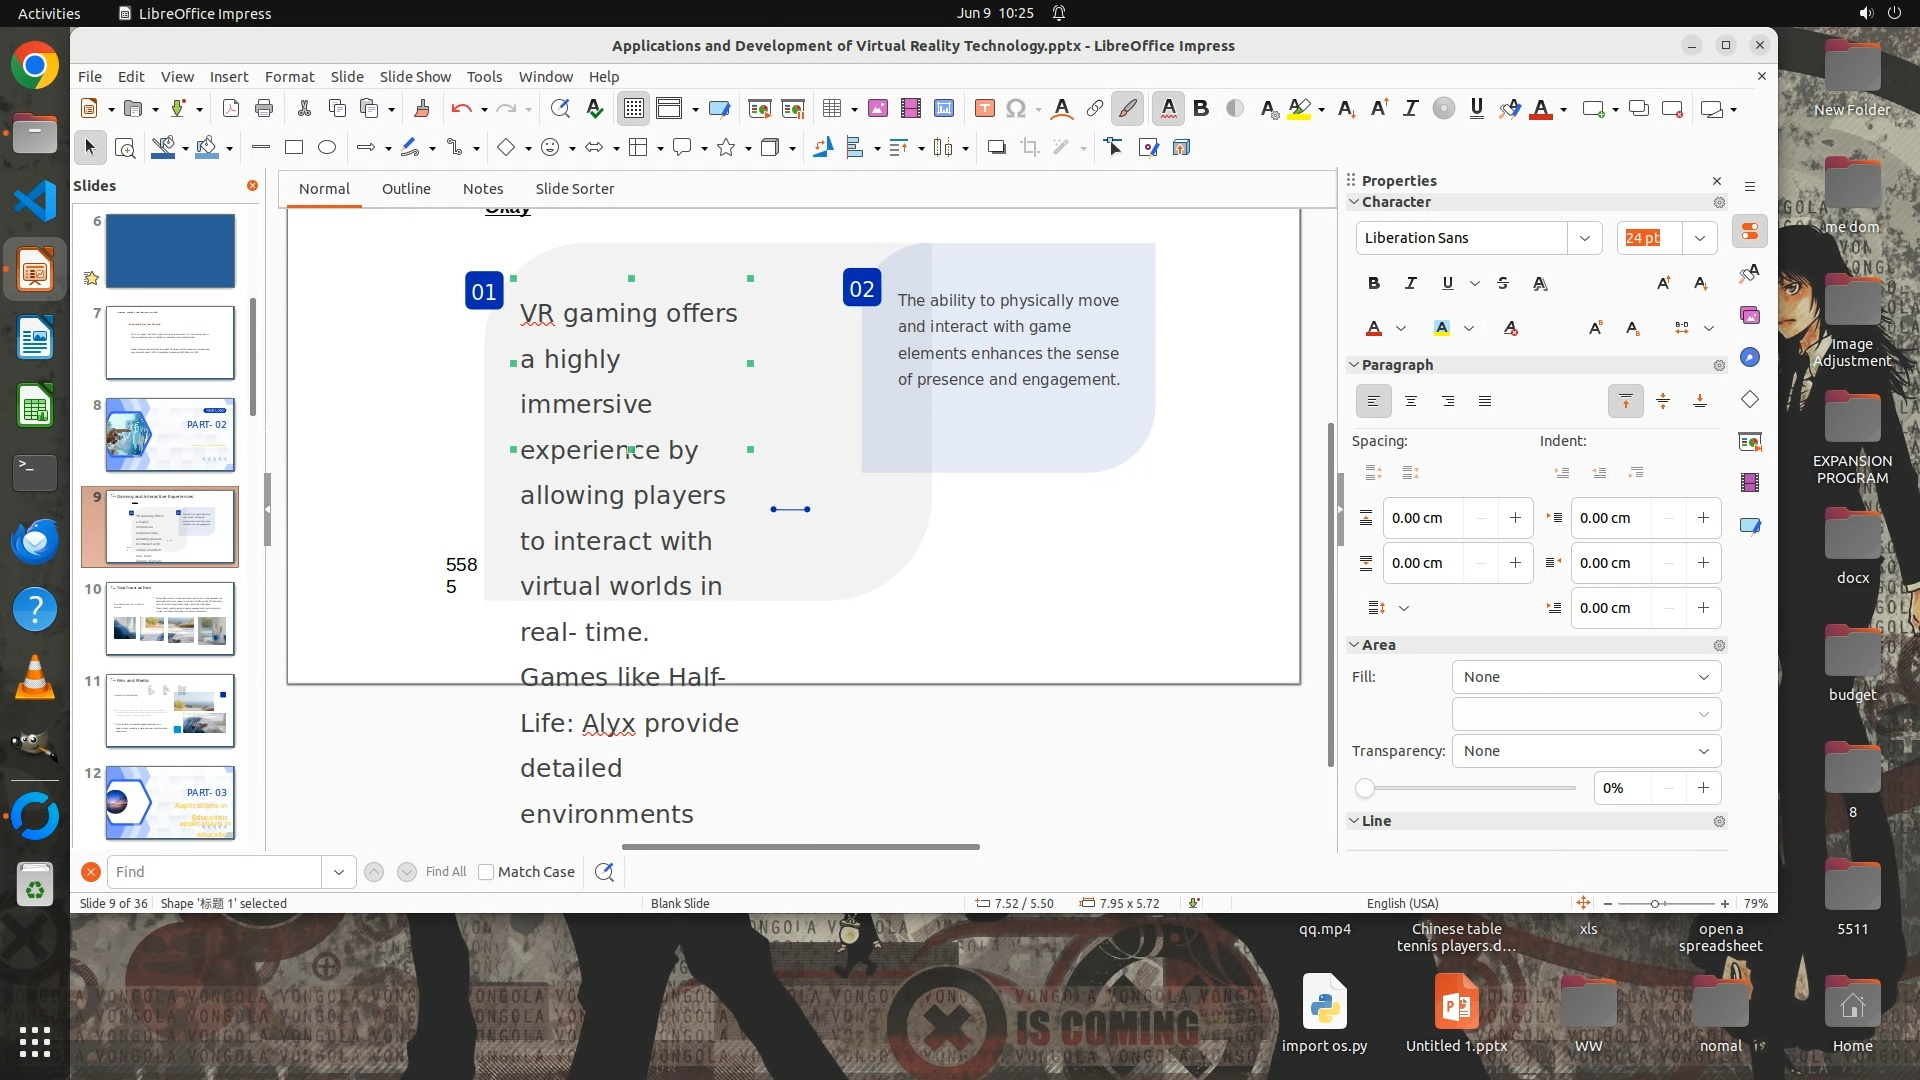The height and width of the screenshot is (1080, 1920).
Task: Open the Liberation Sans font dropdown
Action: [x=1585, y=238]
